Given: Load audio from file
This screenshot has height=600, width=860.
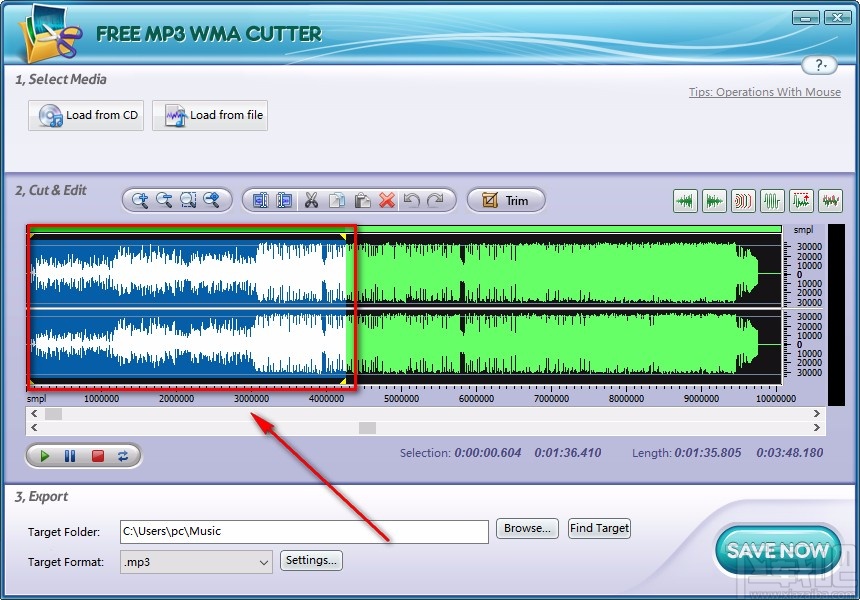Looking at the screenshot, I should [x=210, y=115].
